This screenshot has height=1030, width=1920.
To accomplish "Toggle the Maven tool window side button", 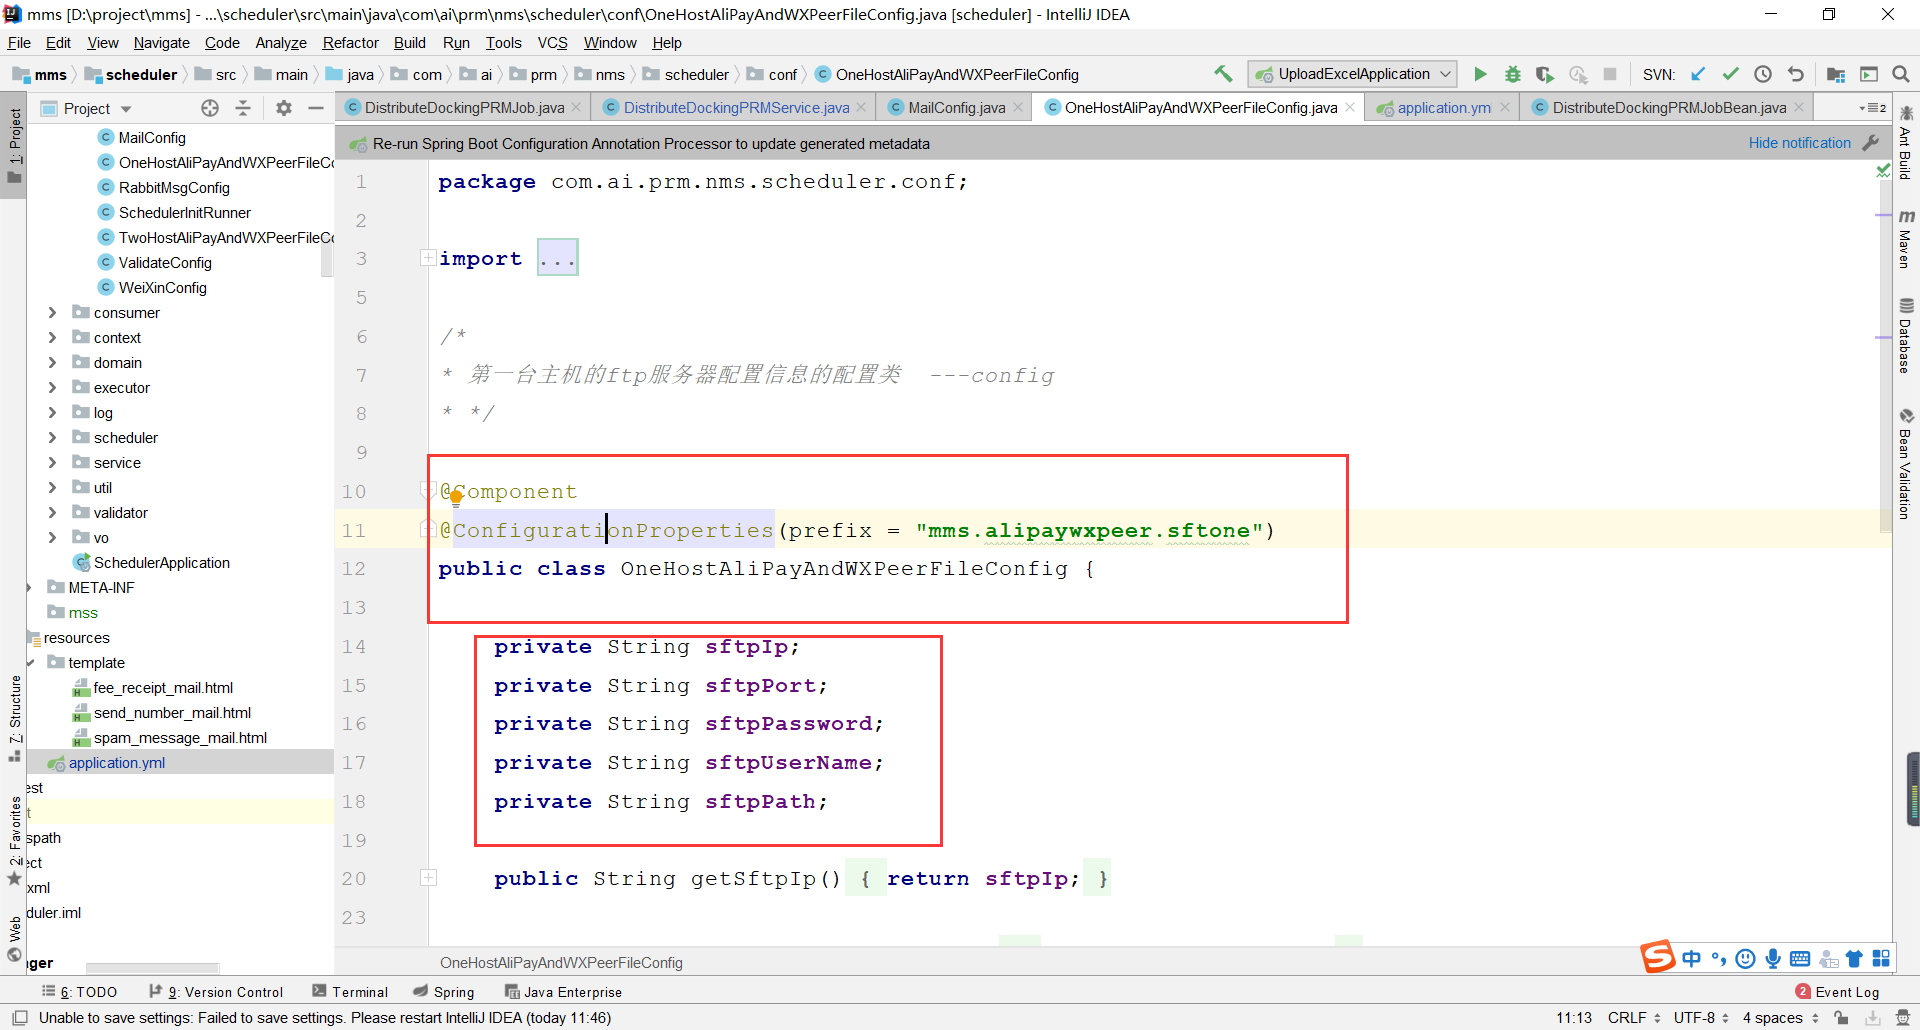I will click(x=1906, y=238).
